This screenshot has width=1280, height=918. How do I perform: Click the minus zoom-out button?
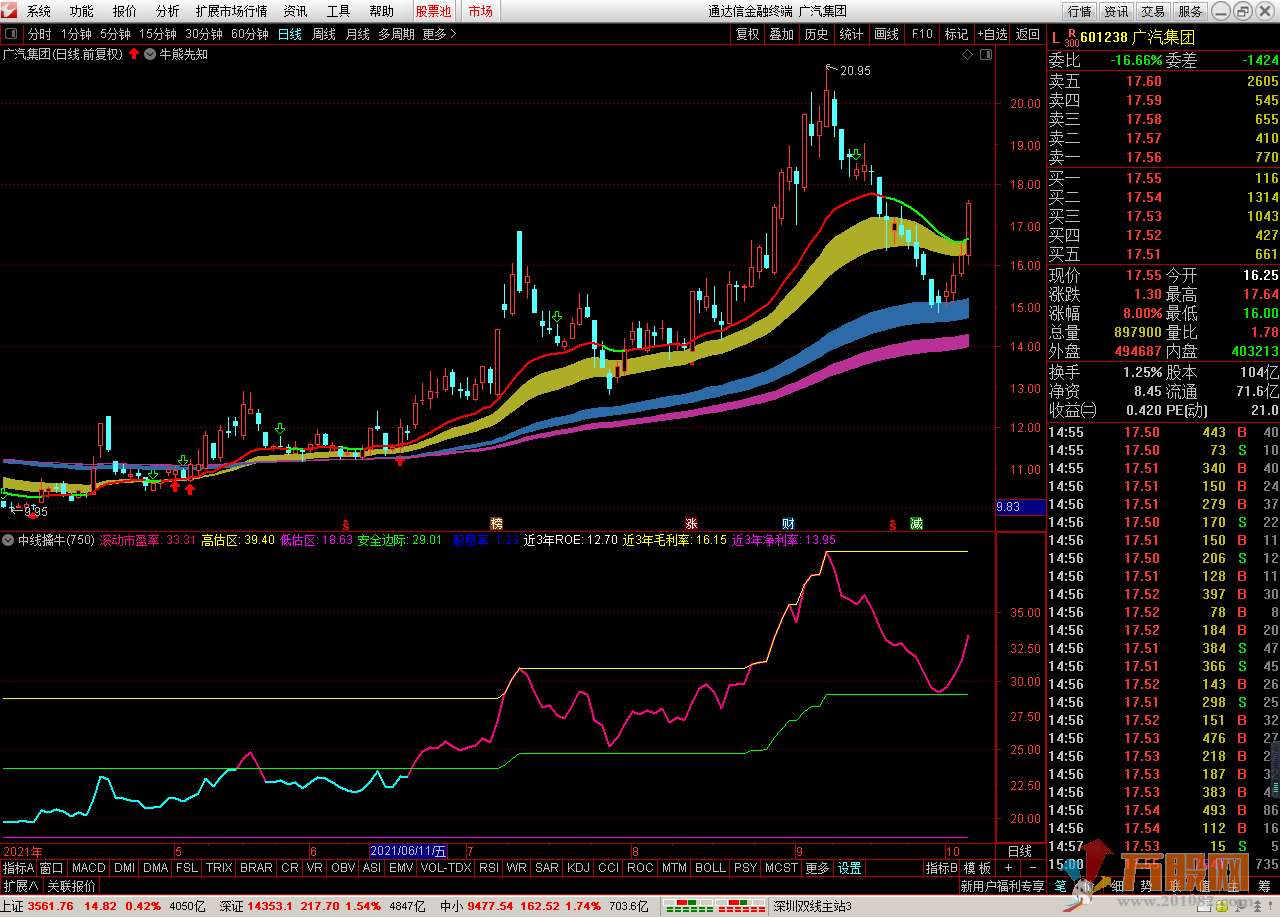tap(1032, 868)
